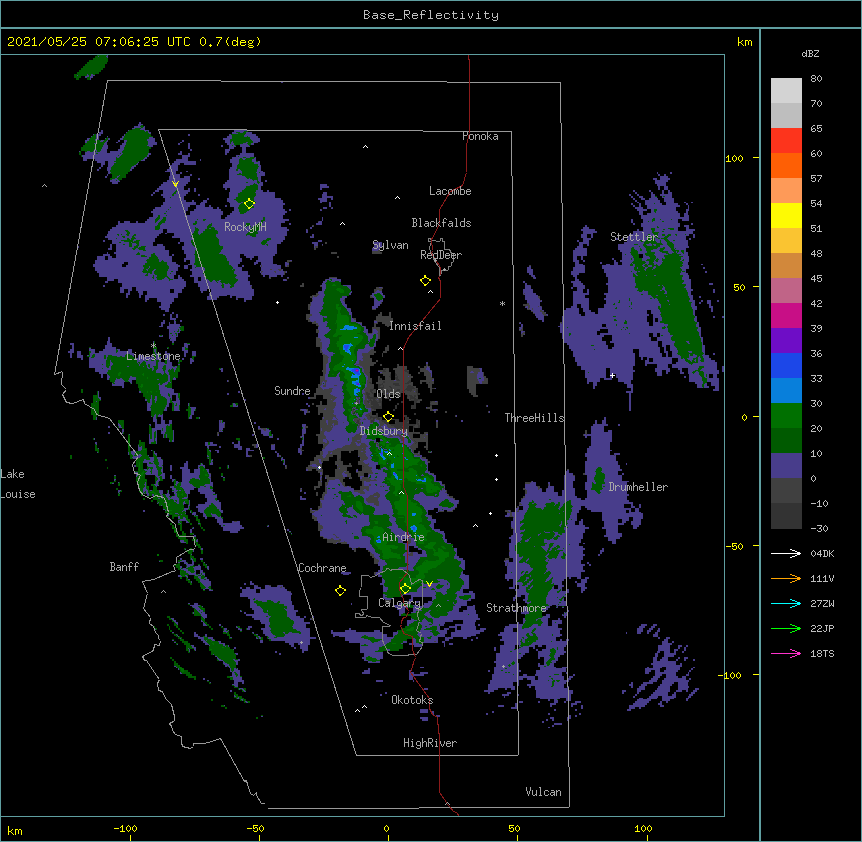Click the green 22JP arrow in legend
The width and height of the screenshot is (862, 842).
[786, 628]
